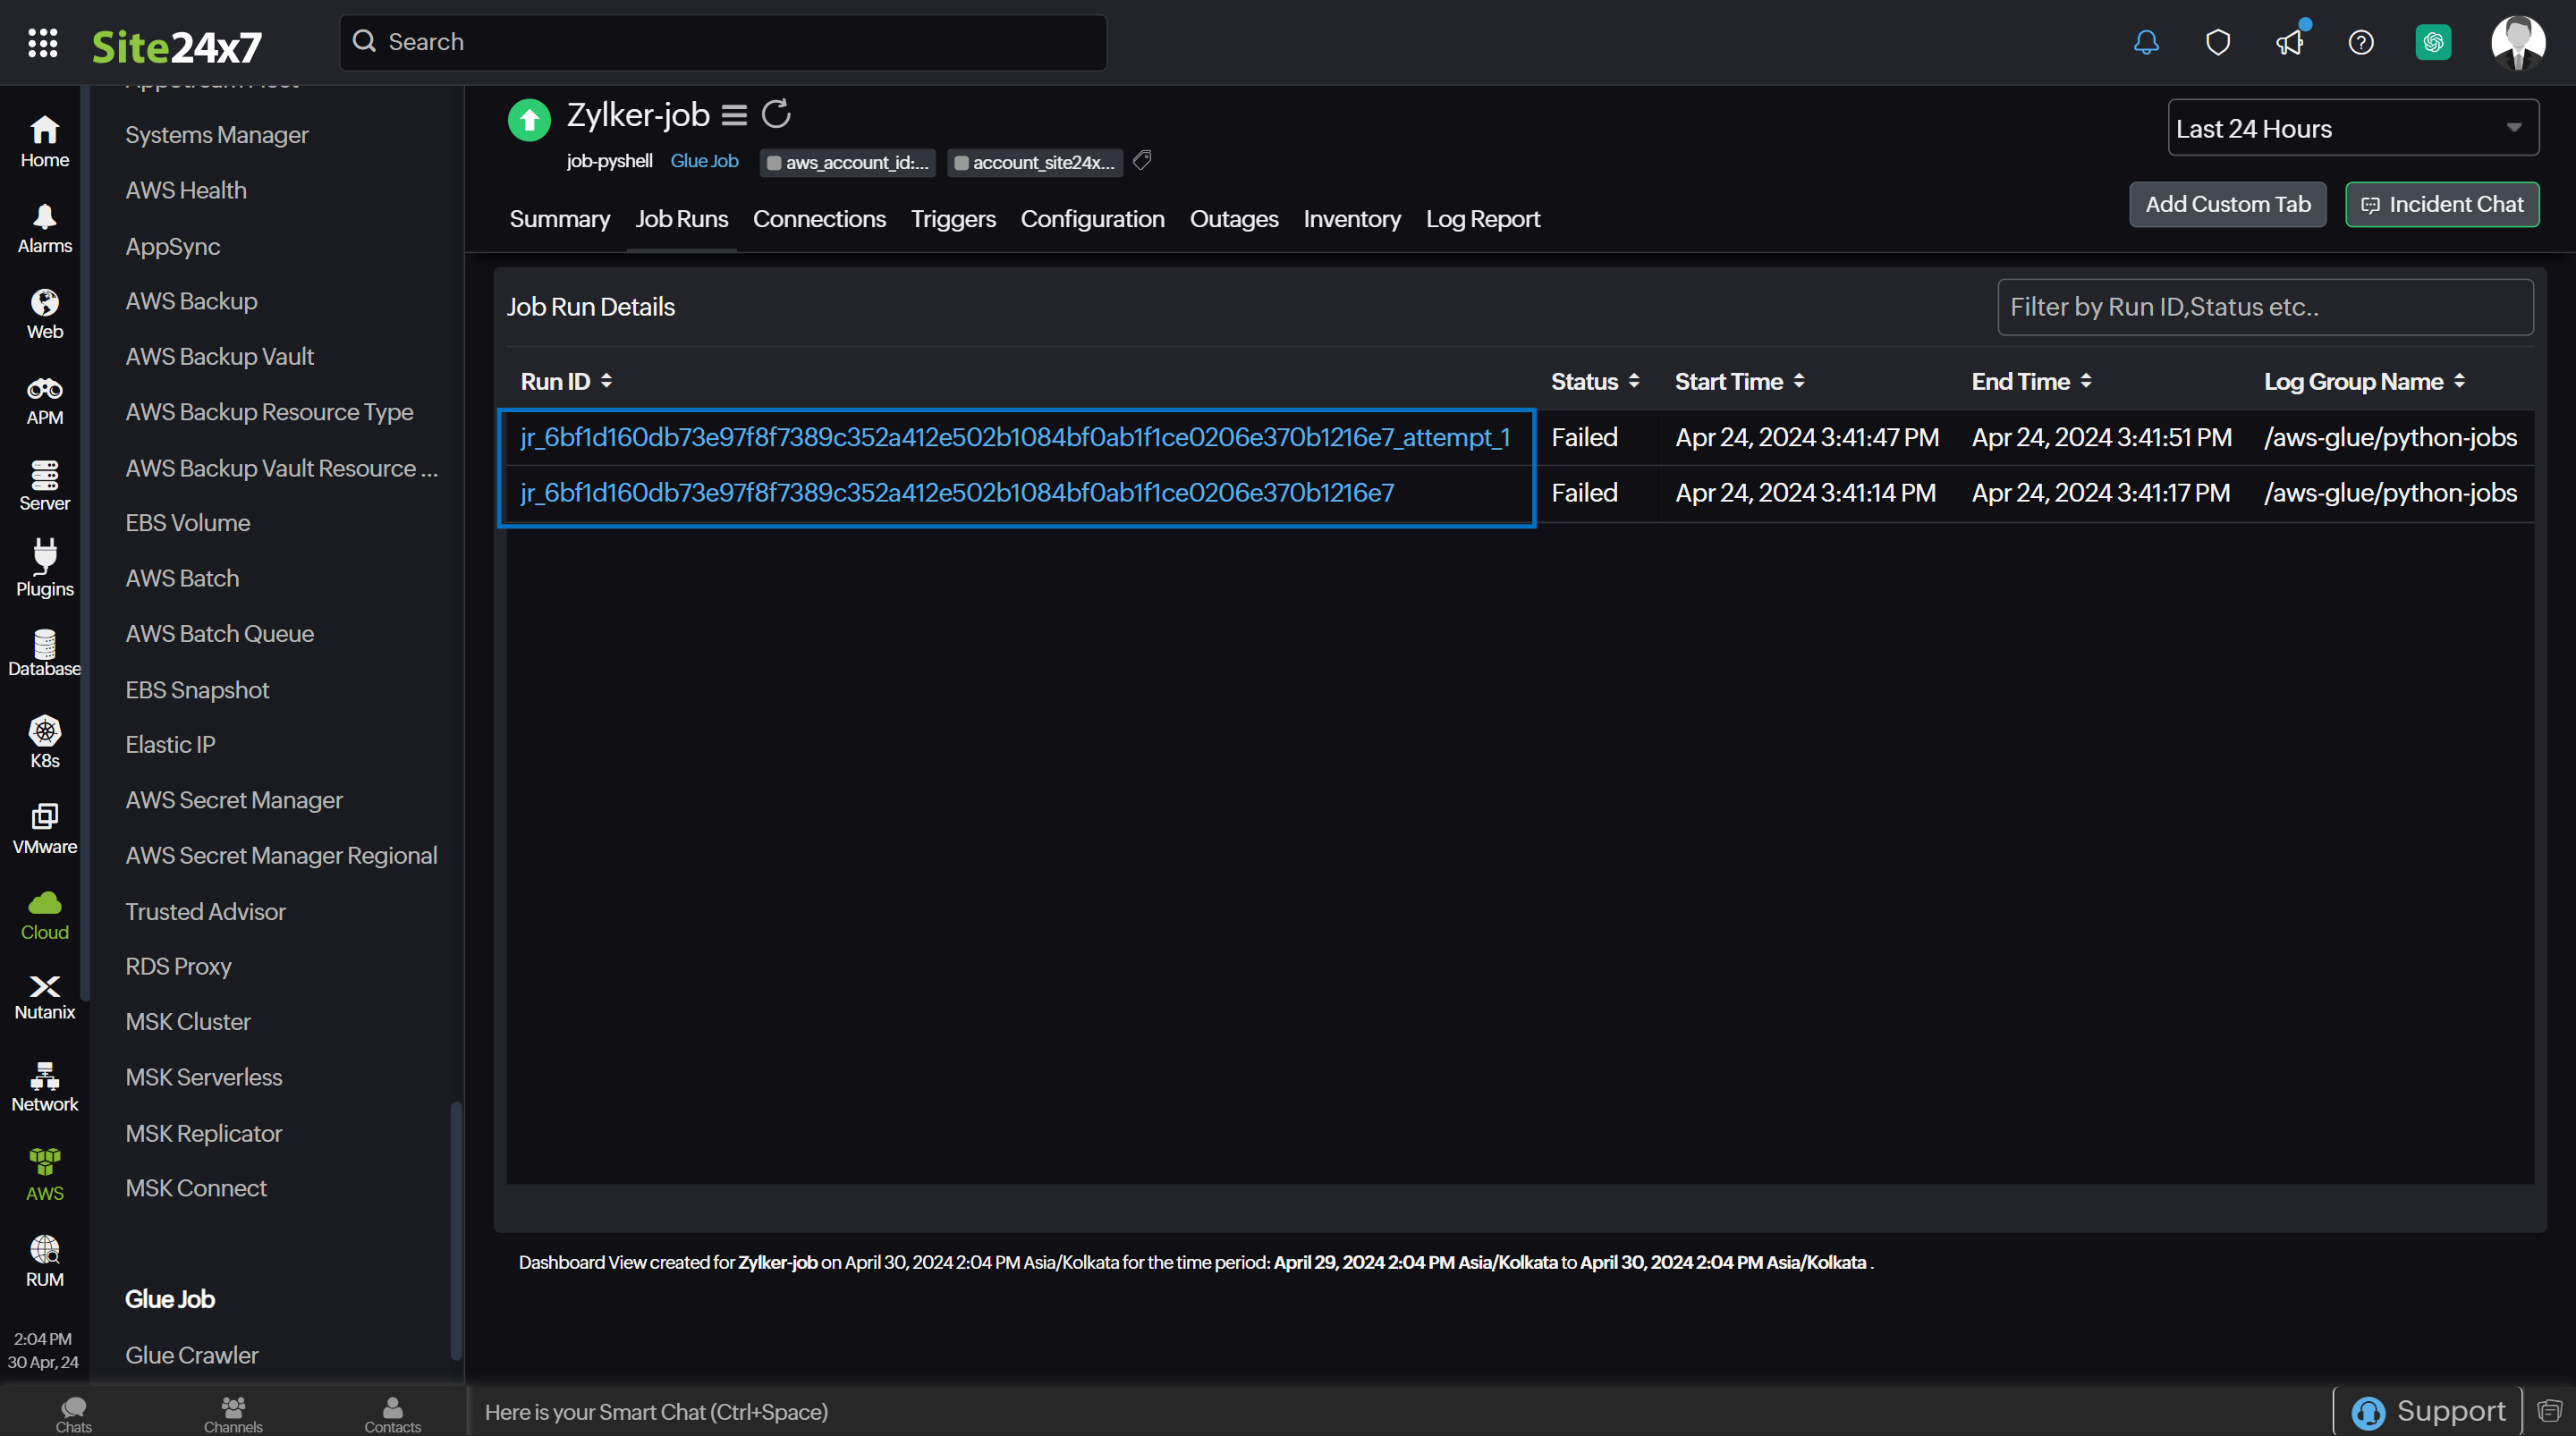Refresh the Zylker-job monitor
This screenshot has width=2576, height=1436.
click(776, 115)
